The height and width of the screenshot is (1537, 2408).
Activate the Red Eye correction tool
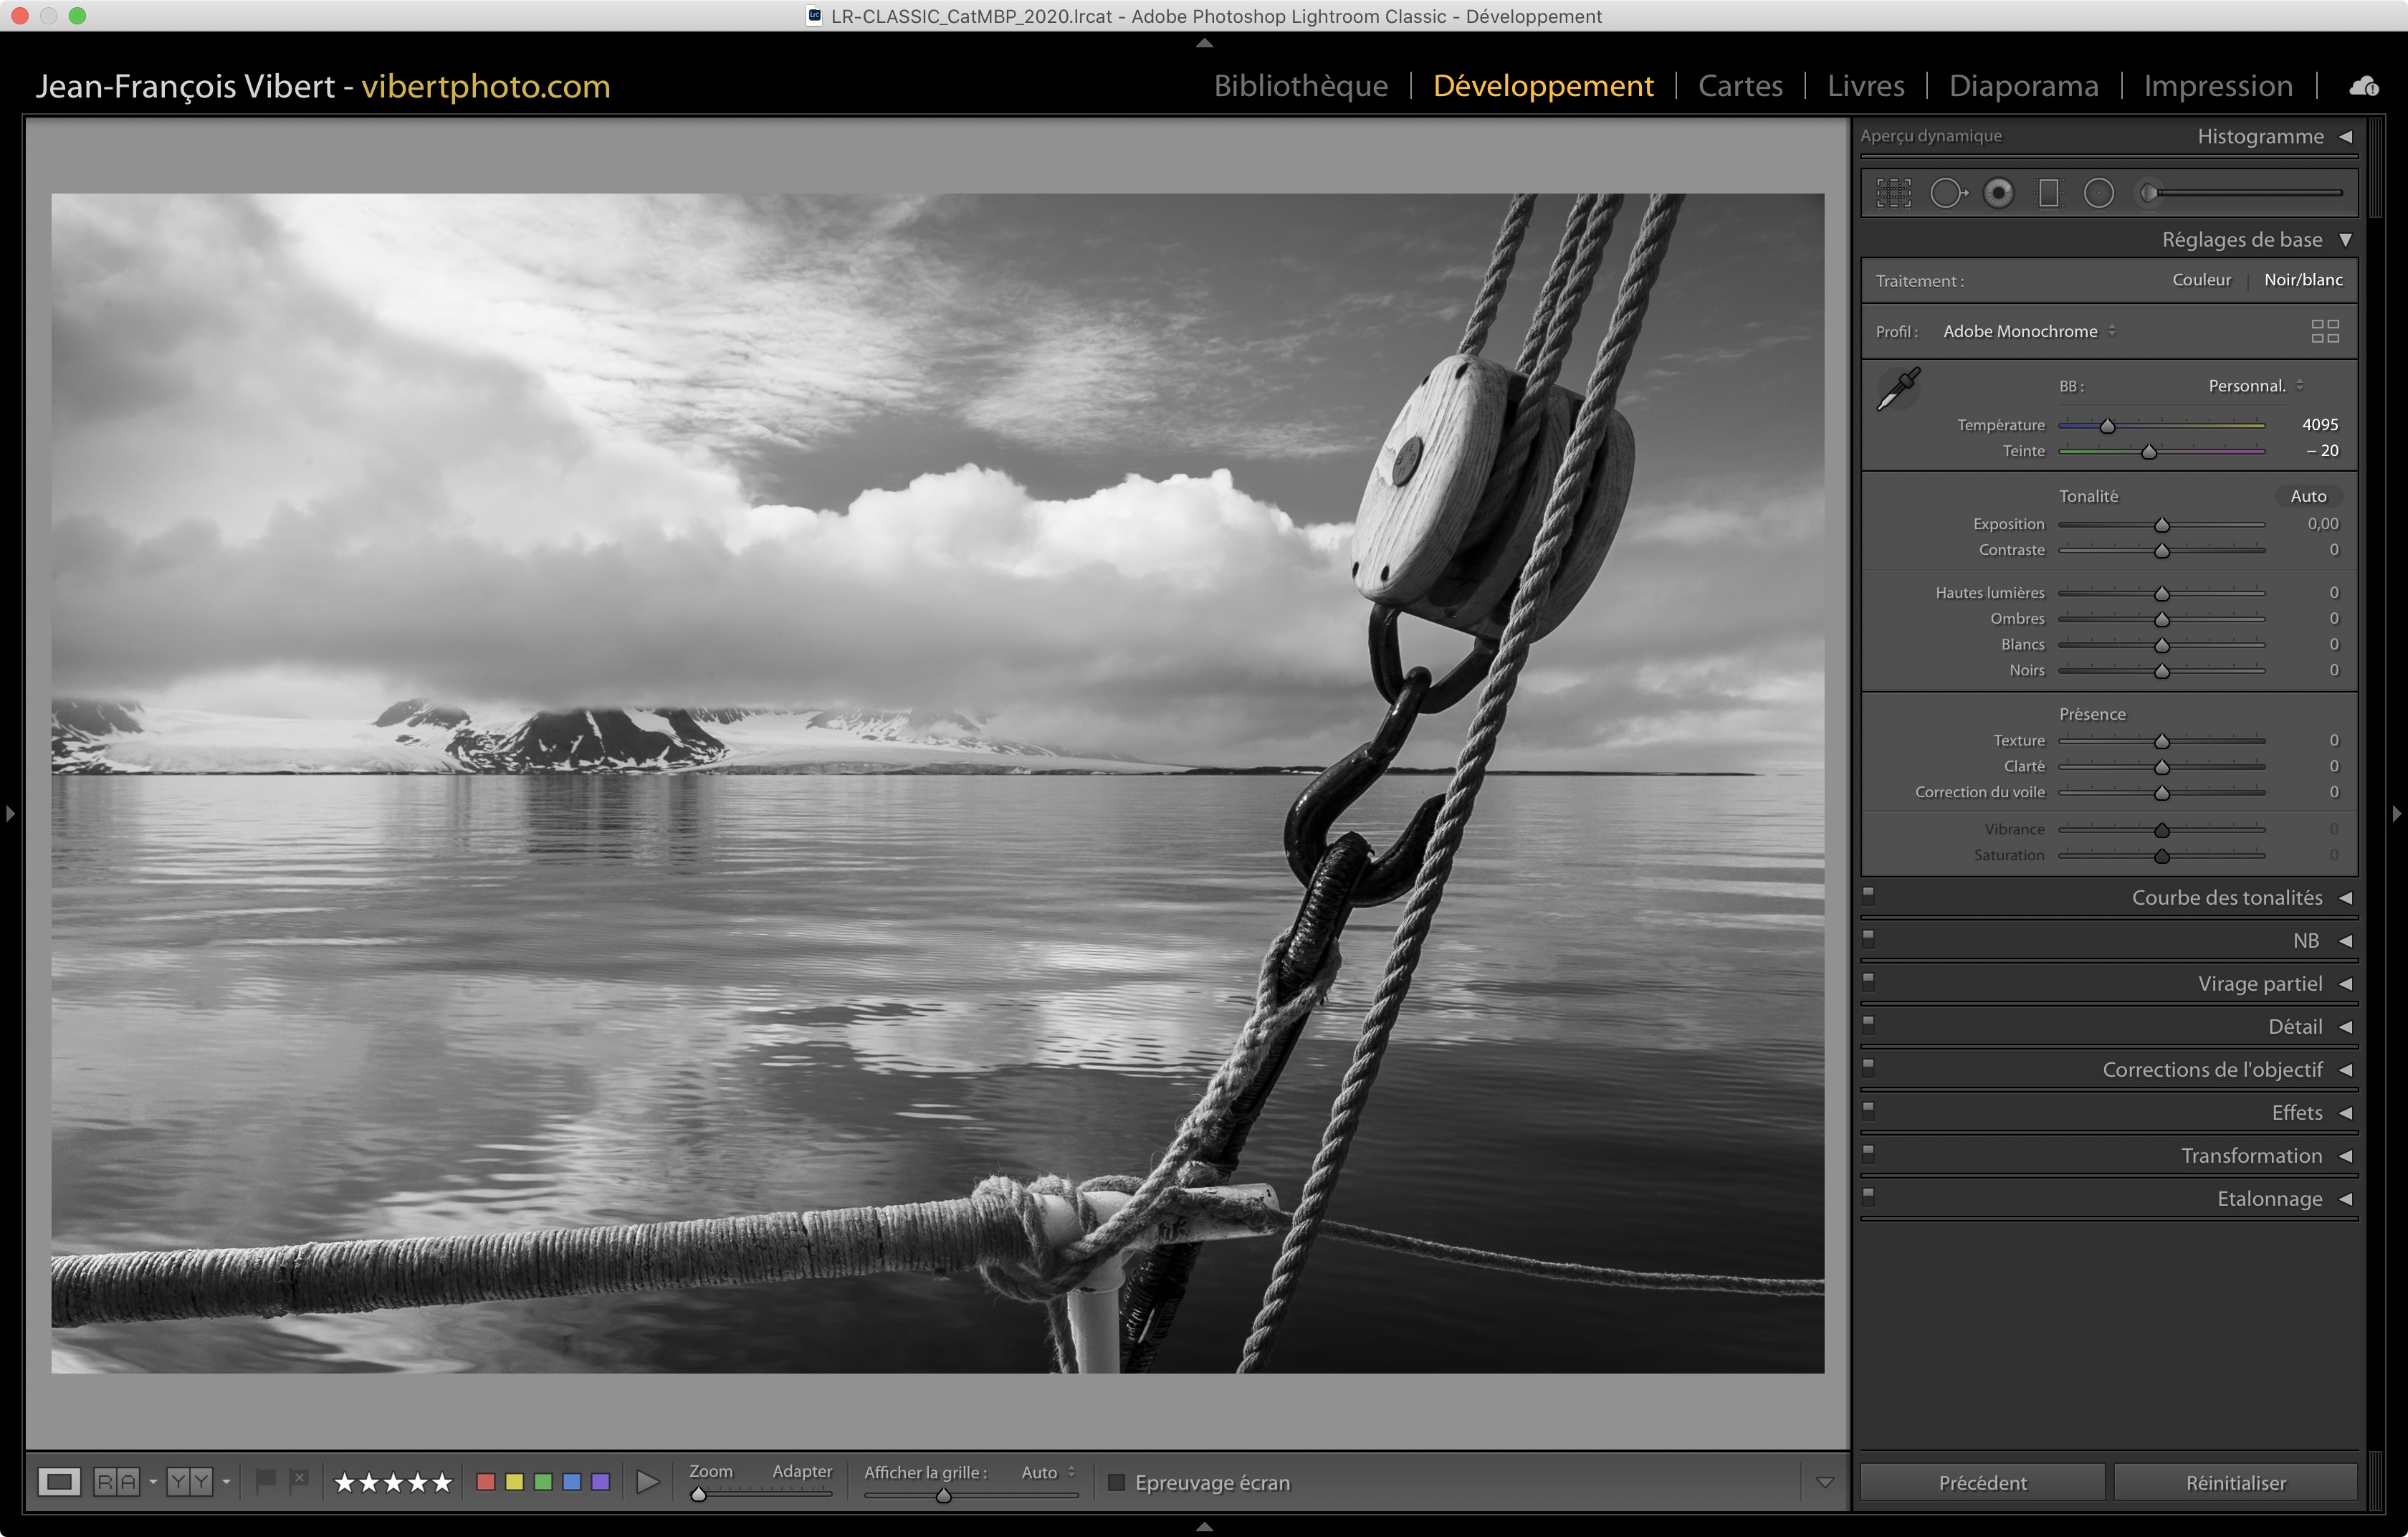(1998, 193)
